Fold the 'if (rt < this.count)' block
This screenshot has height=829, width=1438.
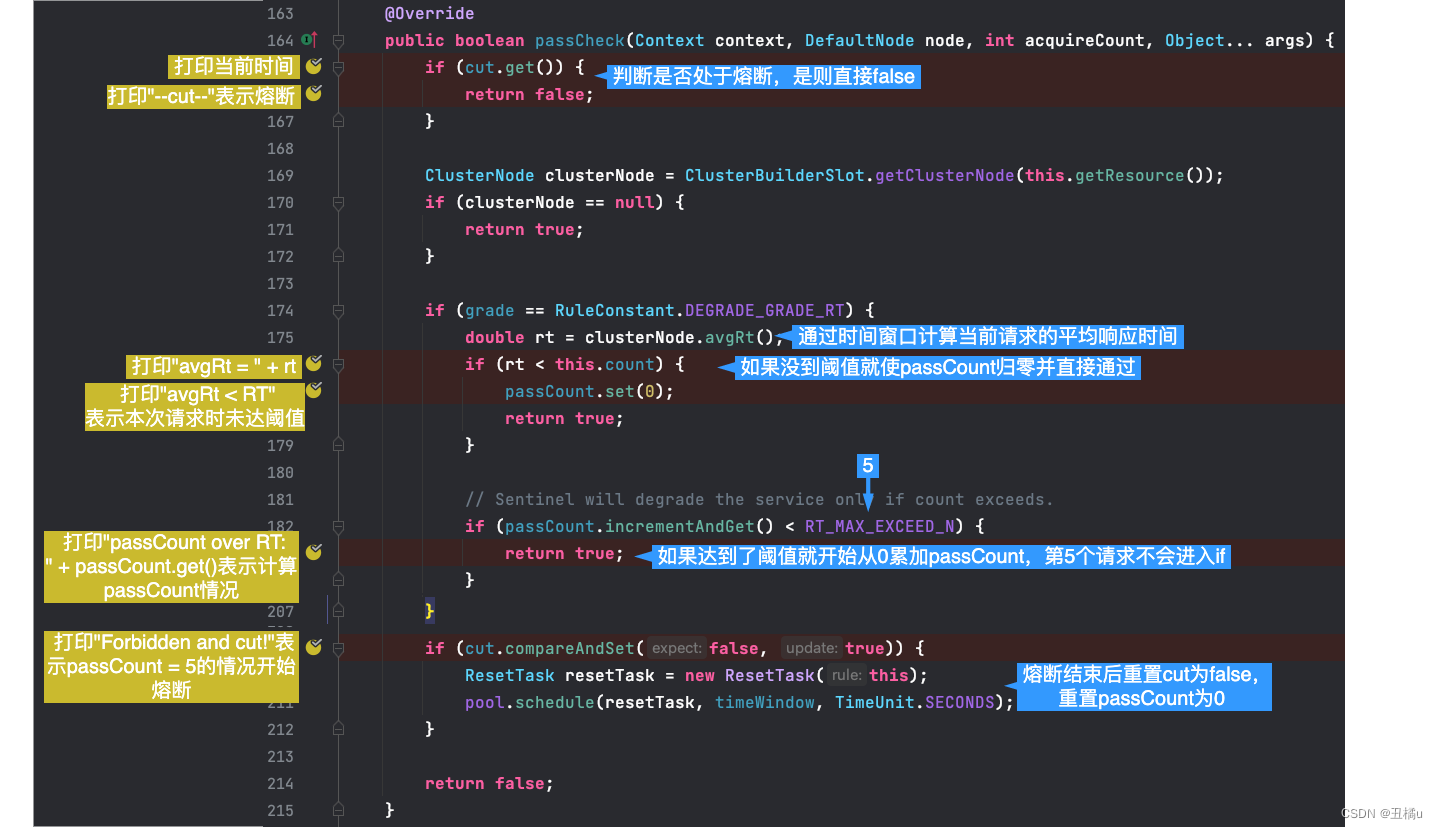pos(338,364)
